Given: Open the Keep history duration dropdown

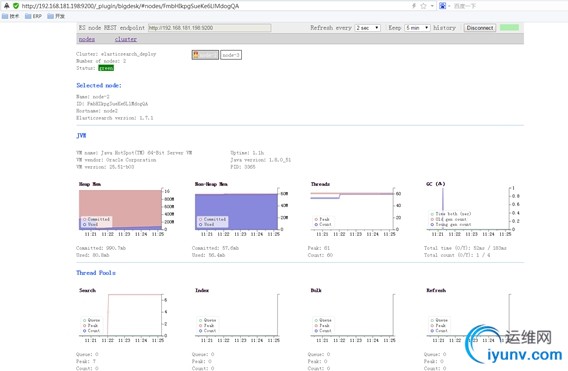Looking at the screenshot, I should [x=417, y=28].
